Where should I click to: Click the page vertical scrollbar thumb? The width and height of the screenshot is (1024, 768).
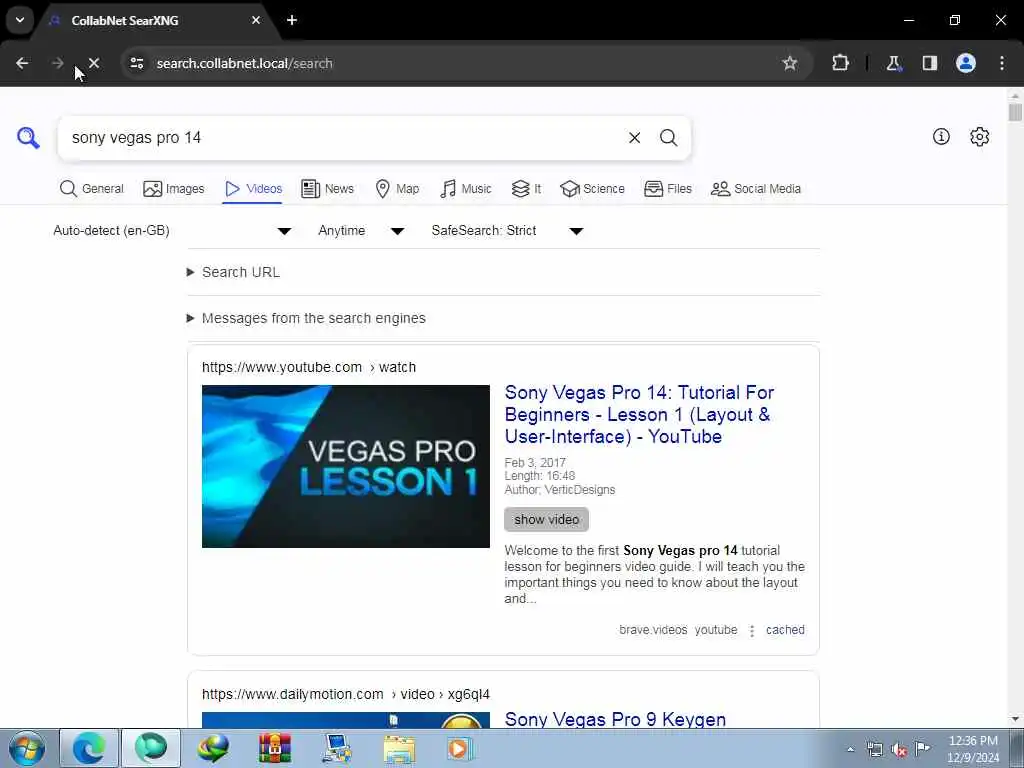pyautogui.click(x=1015, y=112)
